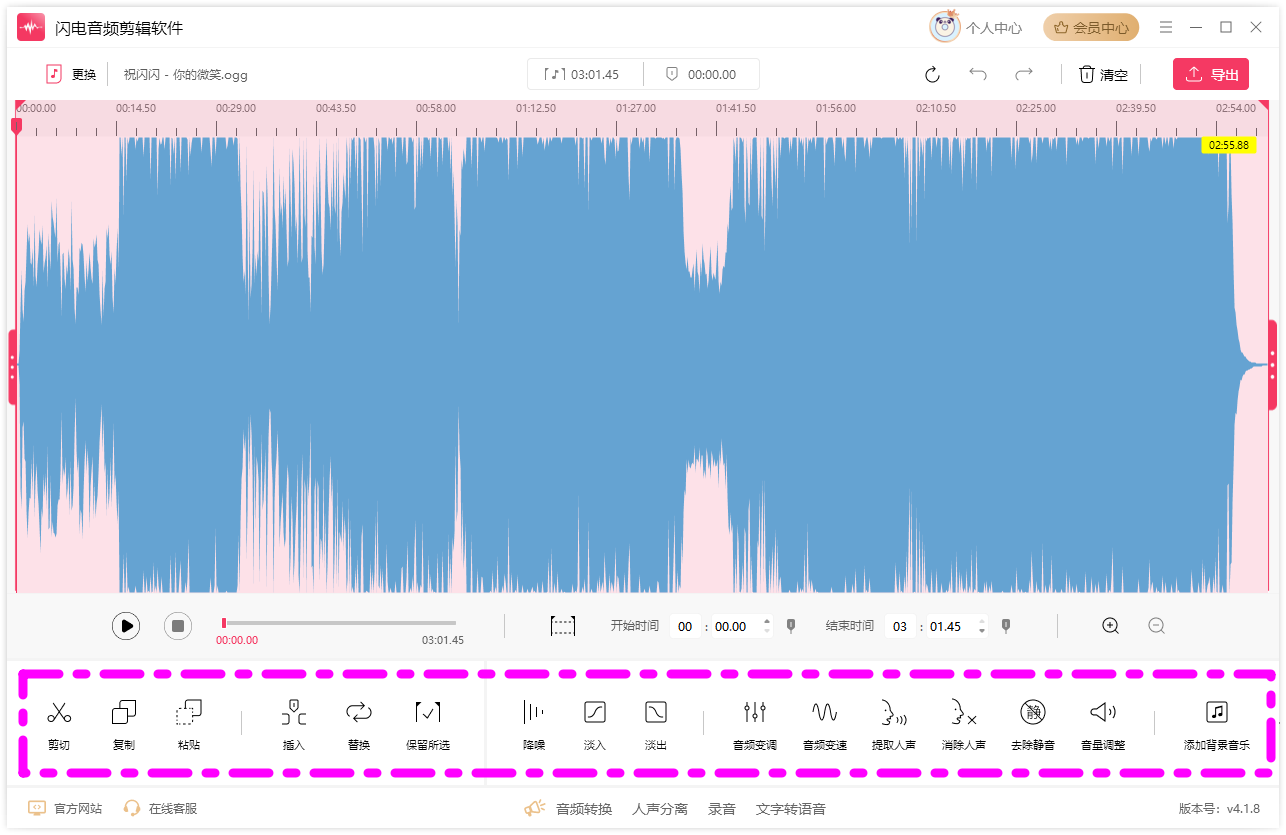This screenshot has width=1286, height=835.
Task: Decrease the 结束时间 seconds with down stepper
Action: [982, 632]
